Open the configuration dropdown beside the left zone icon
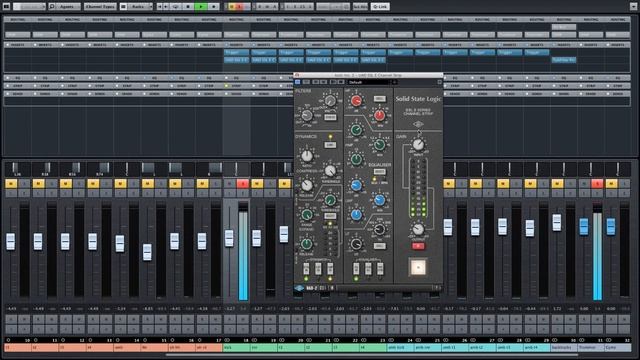Image resolution: width=640 pixels, height=360 pixels. pos(29,7)
